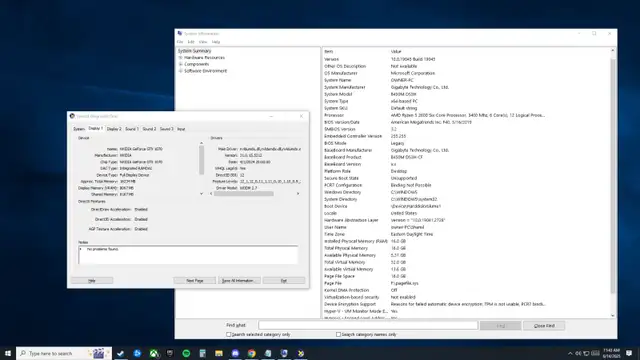The width and height of the screenshot is (640, 360).
Task: Click Device list scroll up arrow
Action: [201, 143]
